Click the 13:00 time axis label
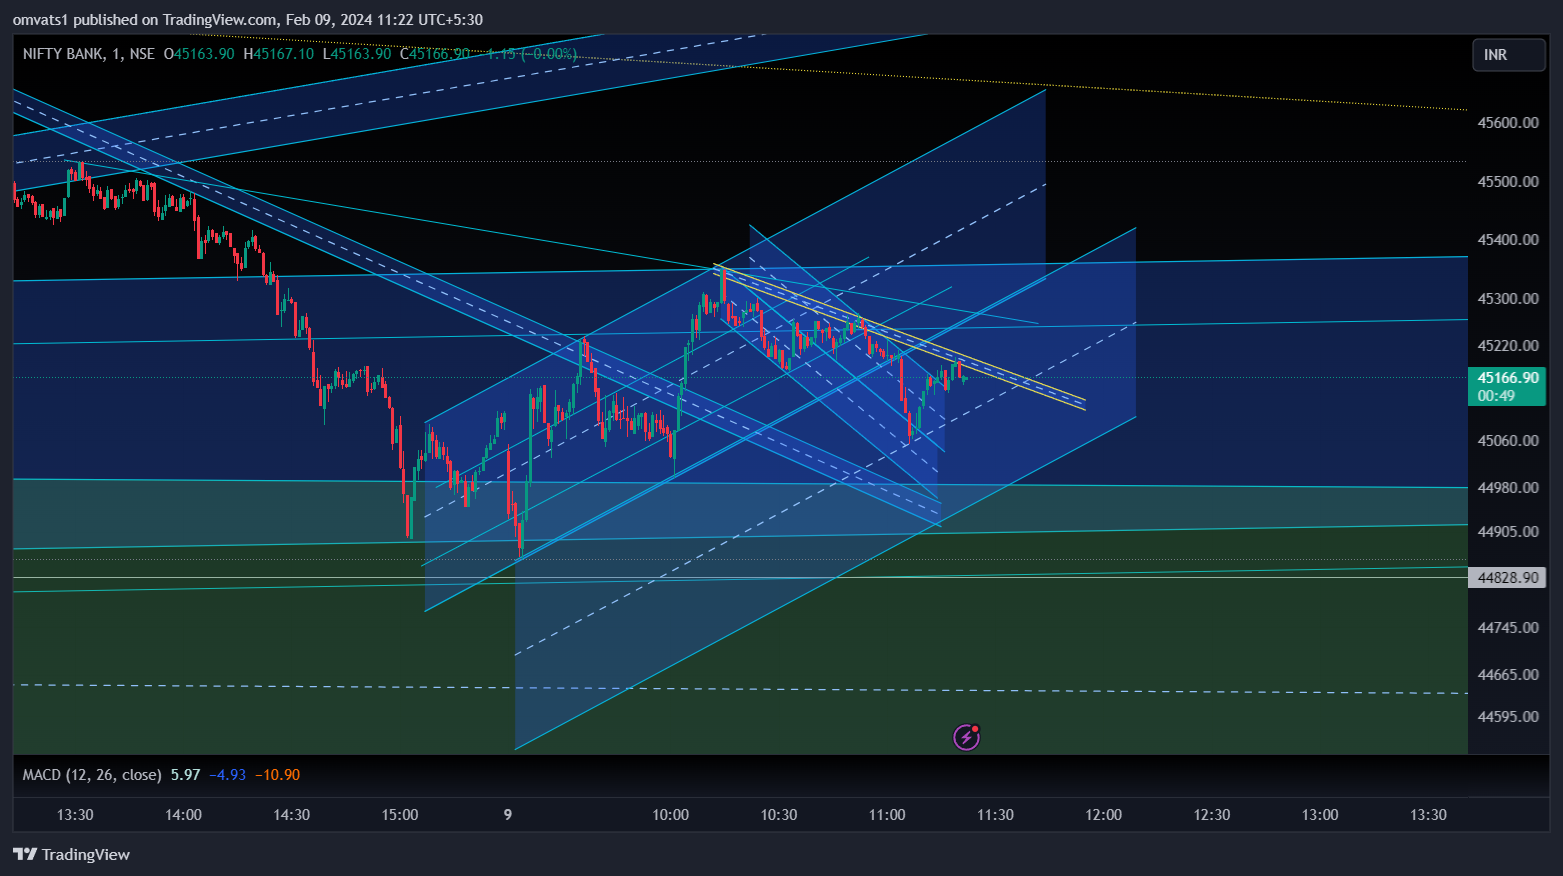The image size is (1563, 876). click(1320, 815)
